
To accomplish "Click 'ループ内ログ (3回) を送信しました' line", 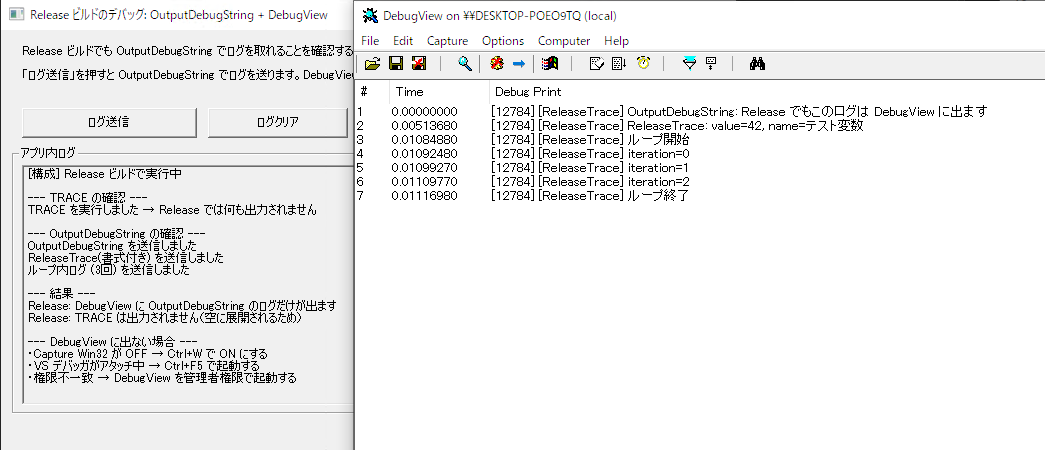I will point(109,270).
